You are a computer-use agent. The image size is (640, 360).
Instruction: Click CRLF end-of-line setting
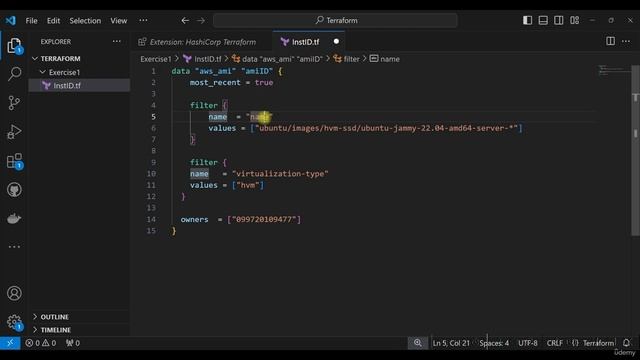554,343
